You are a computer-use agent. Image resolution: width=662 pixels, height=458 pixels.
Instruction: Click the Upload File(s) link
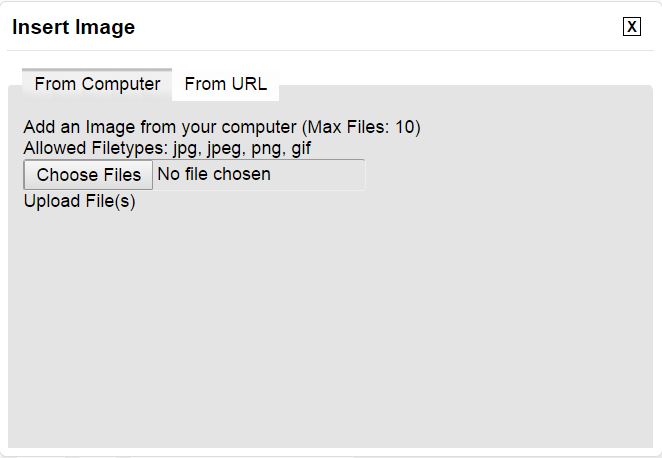(79, 201)
